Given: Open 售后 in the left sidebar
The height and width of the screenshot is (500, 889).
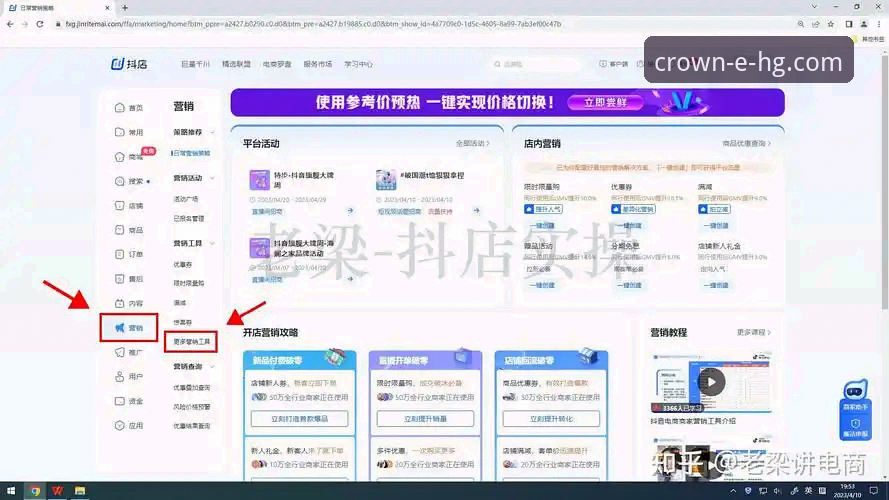Looking at the screenshot, I should (129, 279).
